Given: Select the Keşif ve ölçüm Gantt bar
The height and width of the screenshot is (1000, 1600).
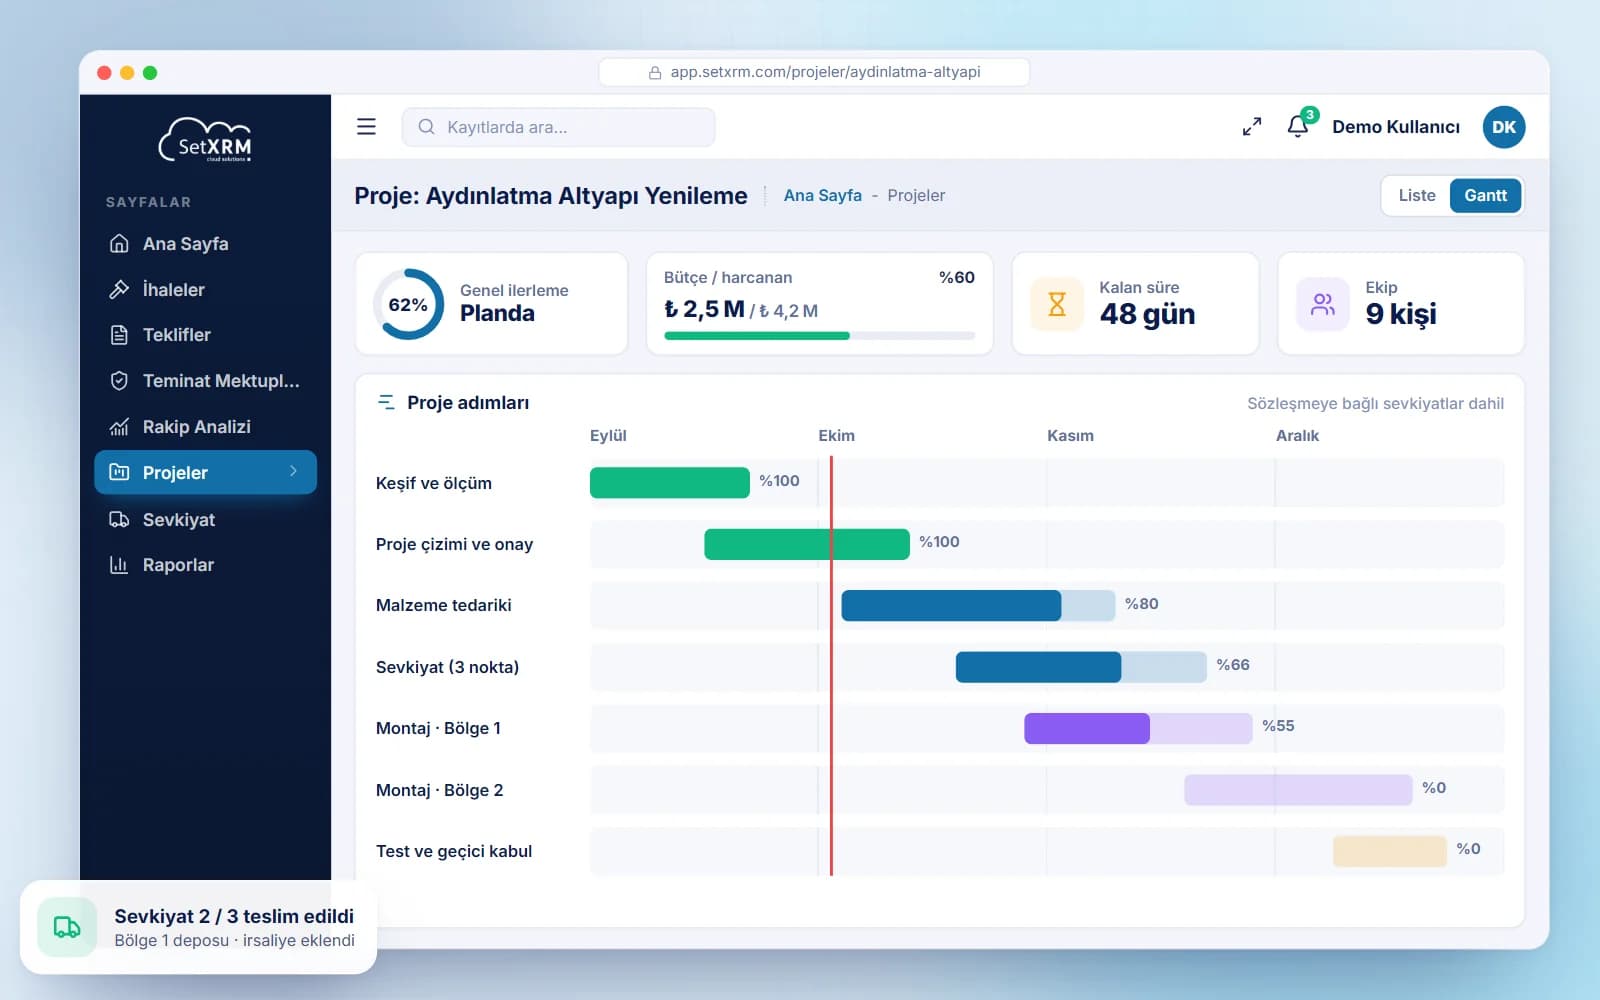Looking at the screenshot, I should click(x=669, y=482).
